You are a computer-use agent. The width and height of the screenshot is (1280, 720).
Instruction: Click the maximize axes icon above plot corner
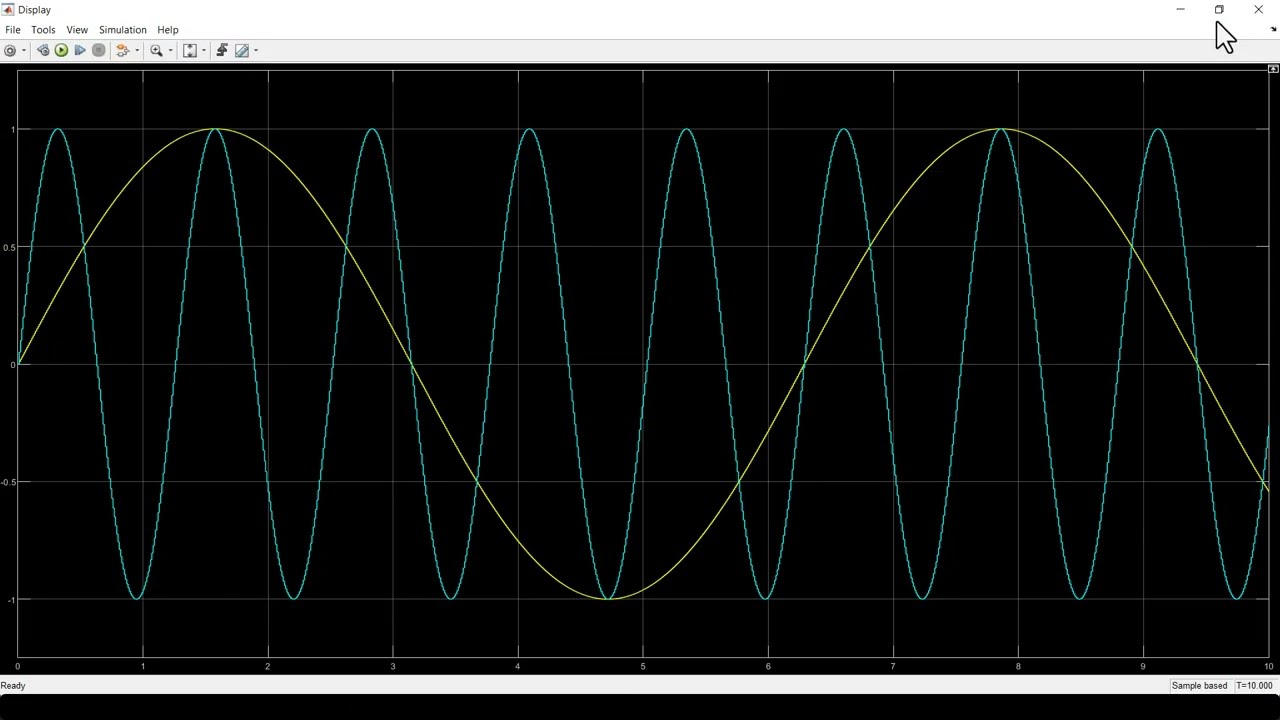point(1273,69)
